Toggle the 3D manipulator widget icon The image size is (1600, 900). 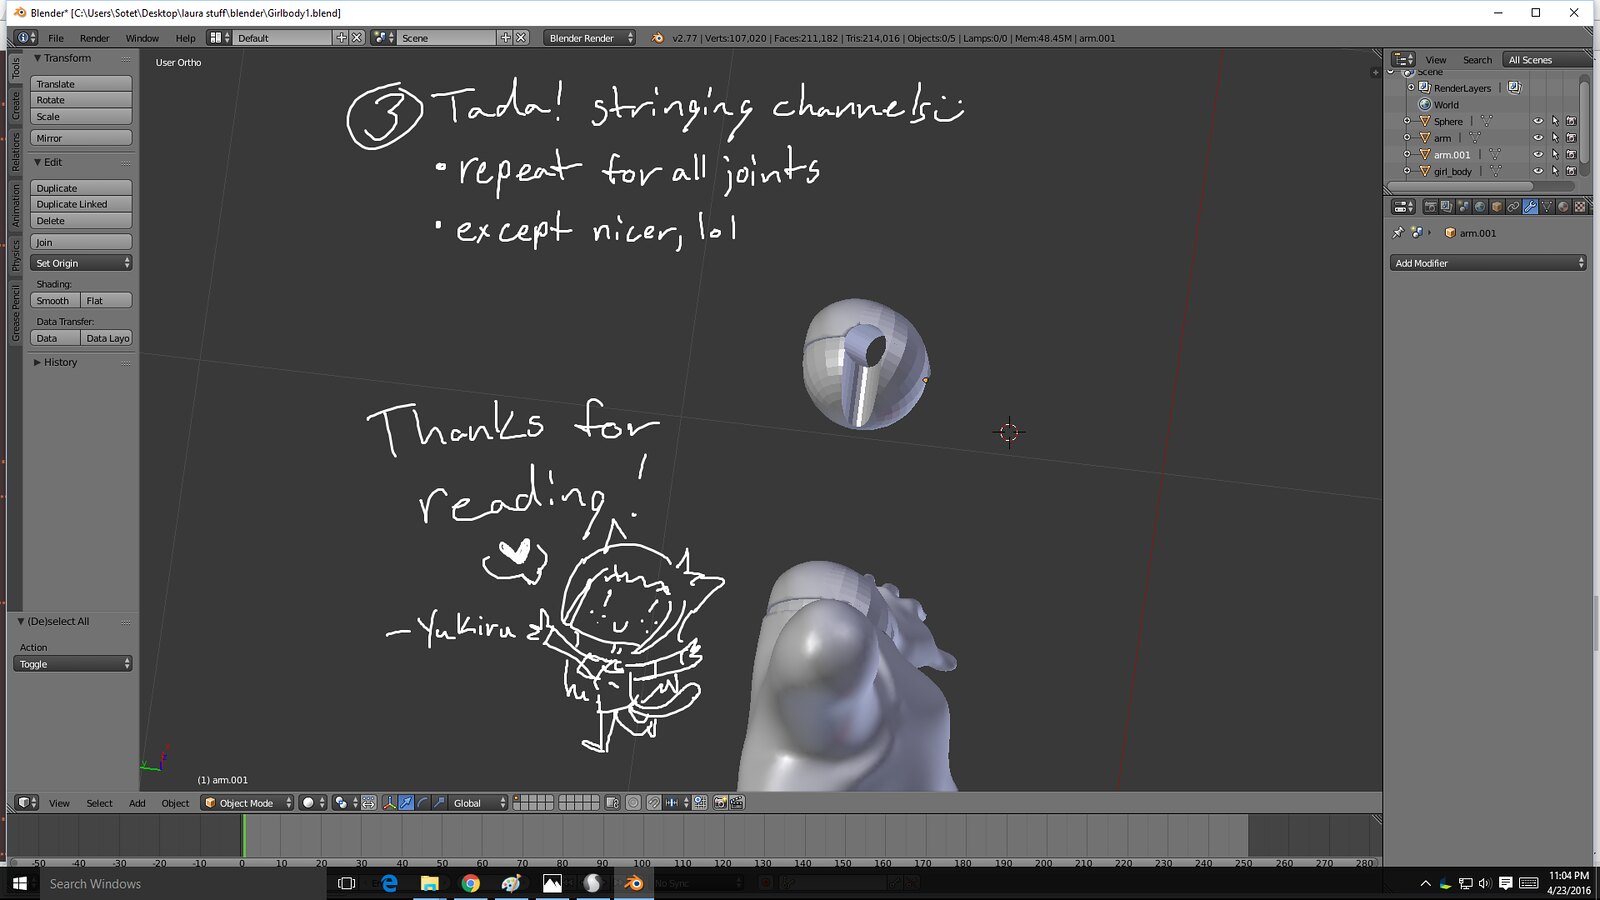point(390,803)
